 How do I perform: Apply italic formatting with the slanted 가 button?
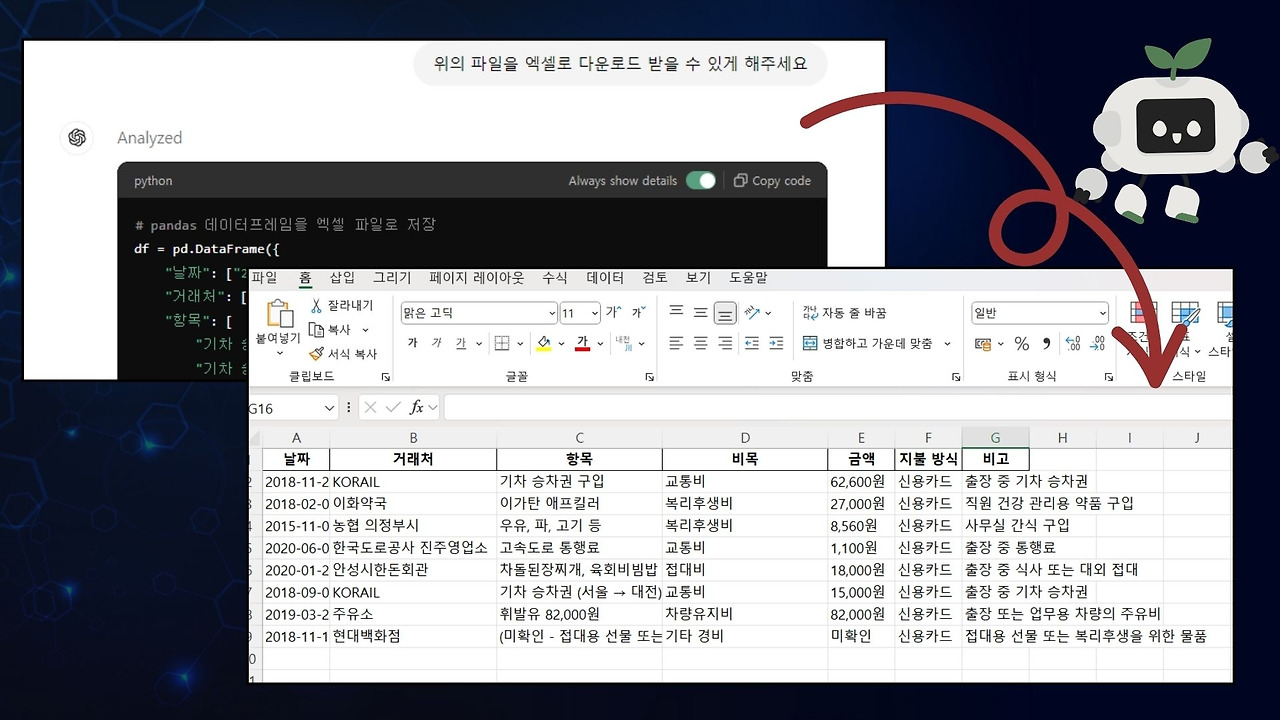(x=436, y=343)
